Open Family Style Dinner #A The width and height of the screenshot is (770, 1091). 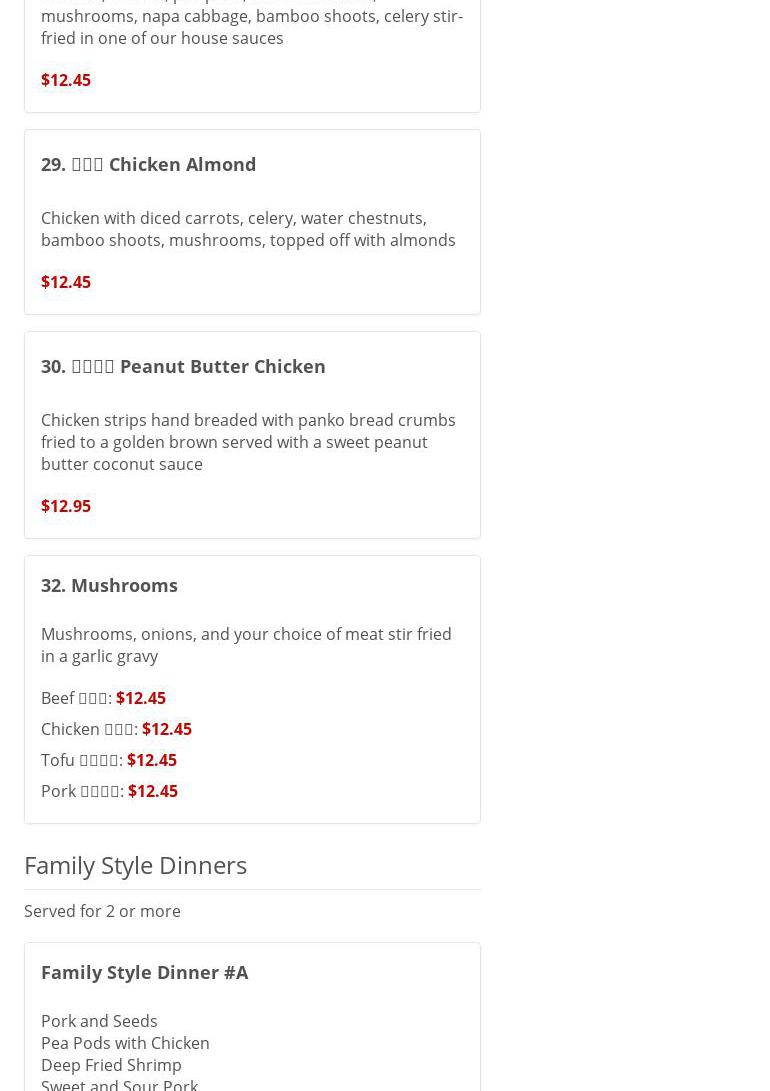pos(145,972)
